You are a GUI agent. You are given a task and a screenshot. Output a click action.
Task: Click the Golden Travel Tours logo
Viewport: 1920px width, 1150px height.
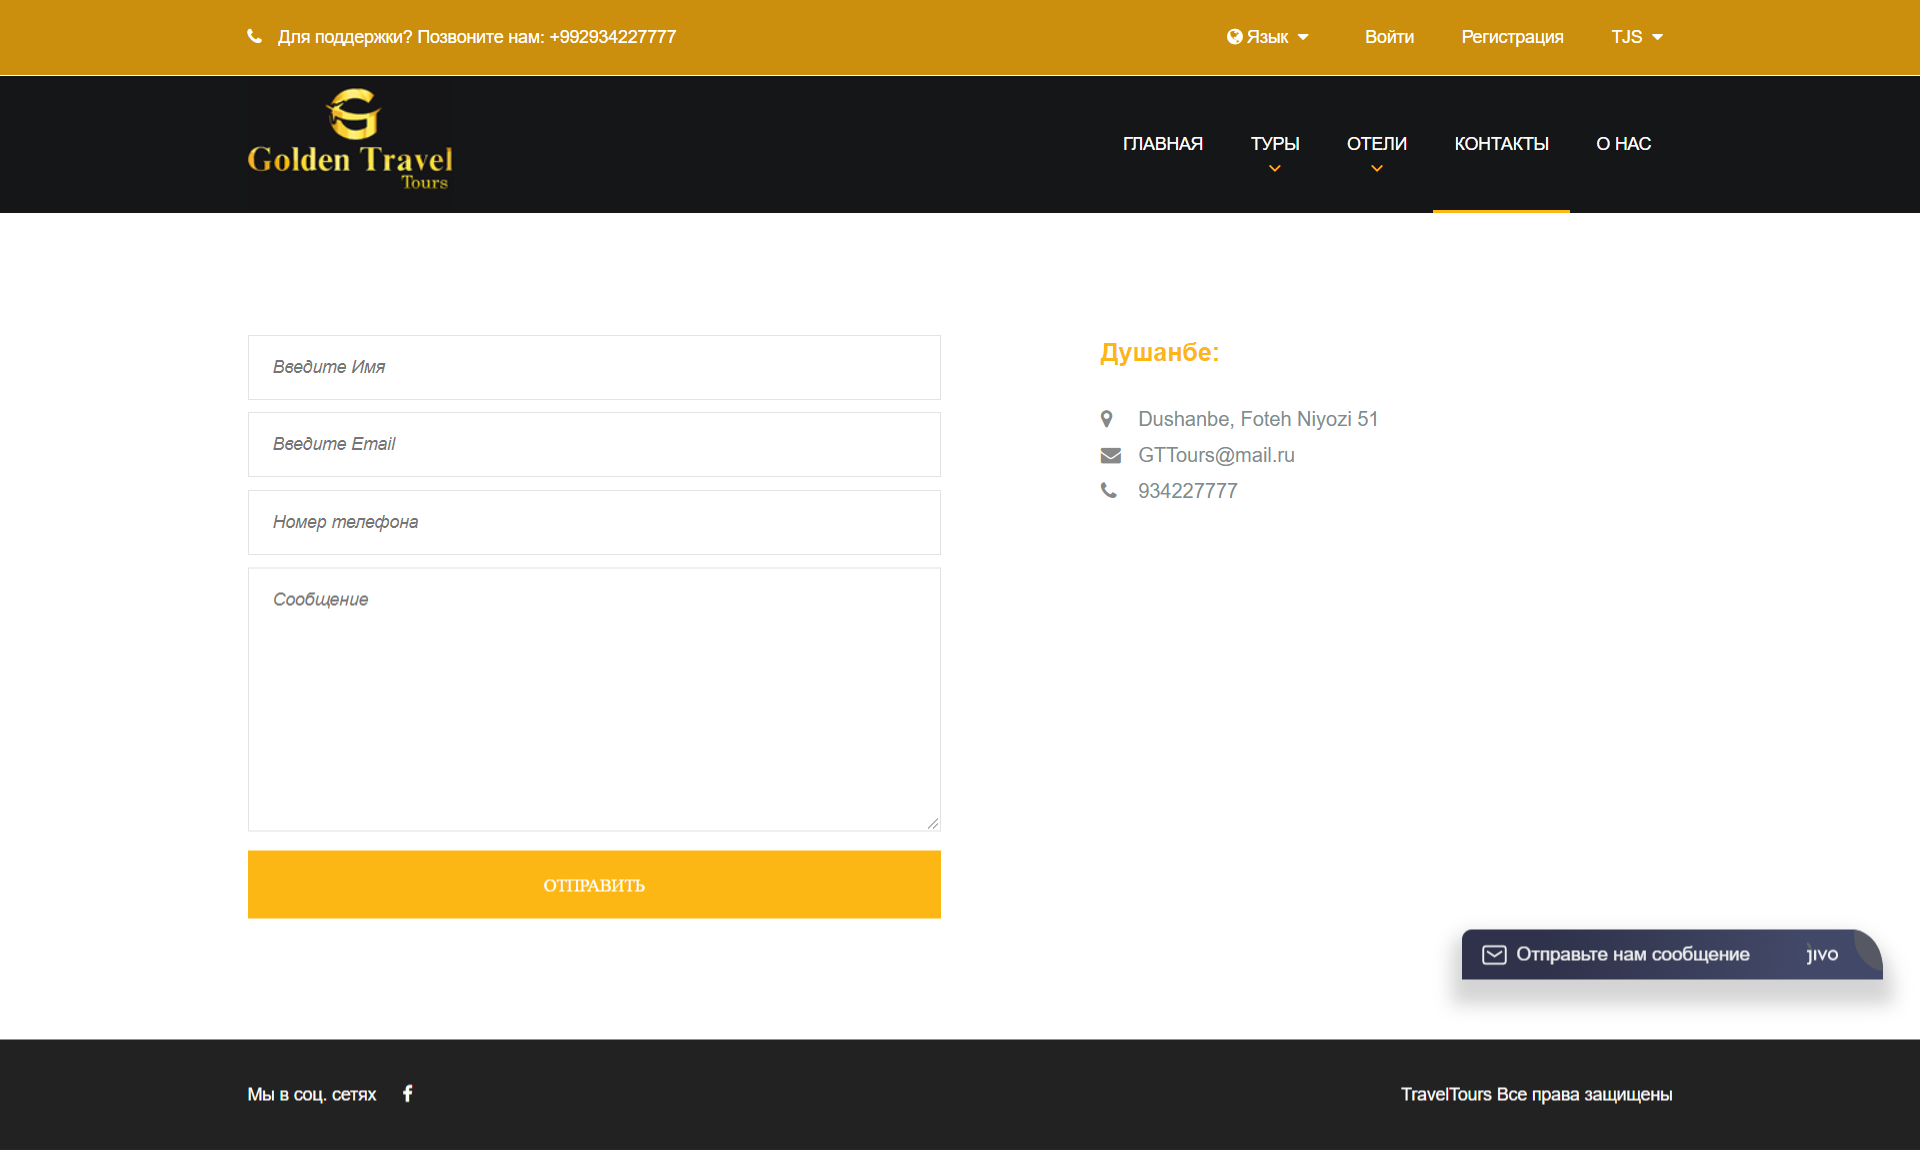[350, 140]
